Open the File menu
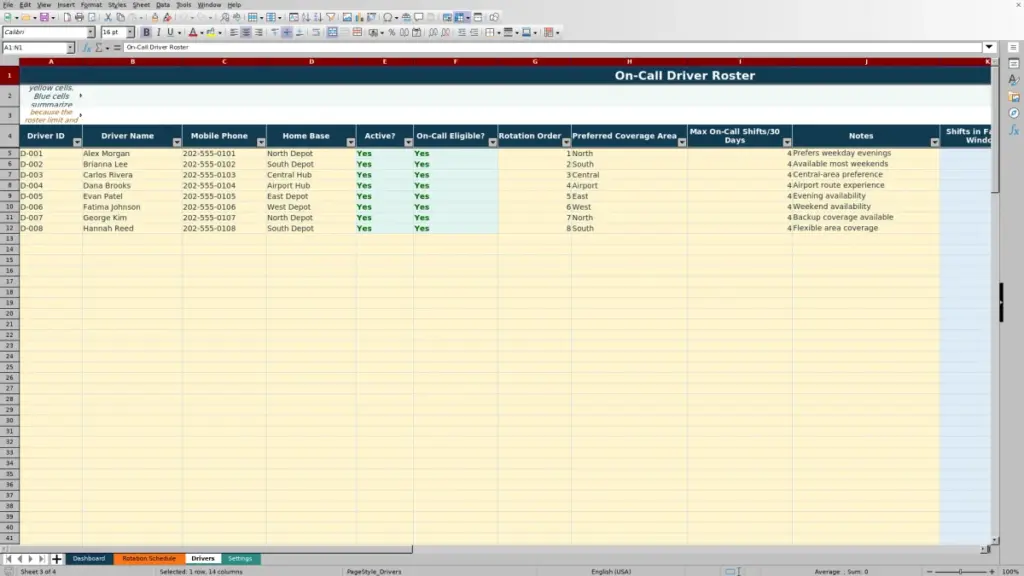The width and height of the screenshot is (1024, 576). (8, 5)
